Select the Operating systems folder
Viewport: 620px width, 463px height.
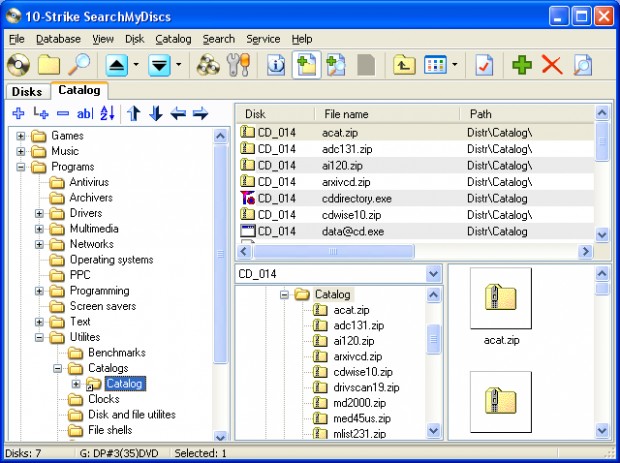pos(112,260)
